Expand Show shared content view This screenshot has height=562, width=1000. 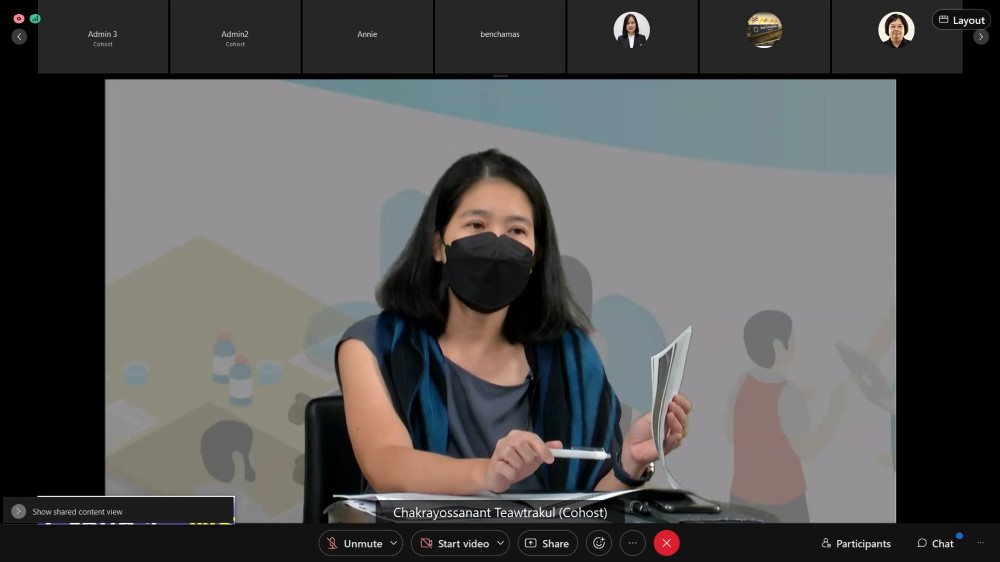point(19,511)
